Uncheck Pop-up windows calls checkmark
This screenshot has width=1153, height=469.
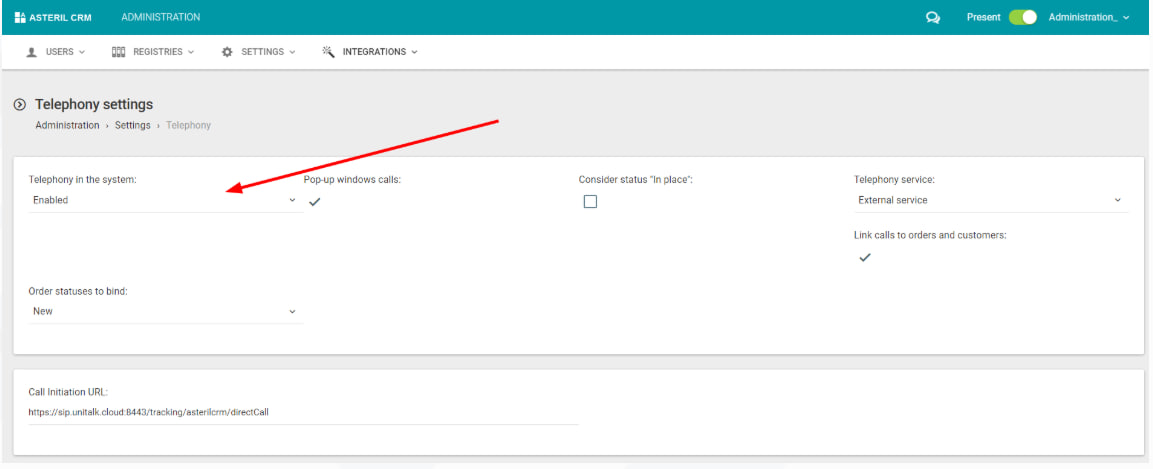[x=314, y=201]
